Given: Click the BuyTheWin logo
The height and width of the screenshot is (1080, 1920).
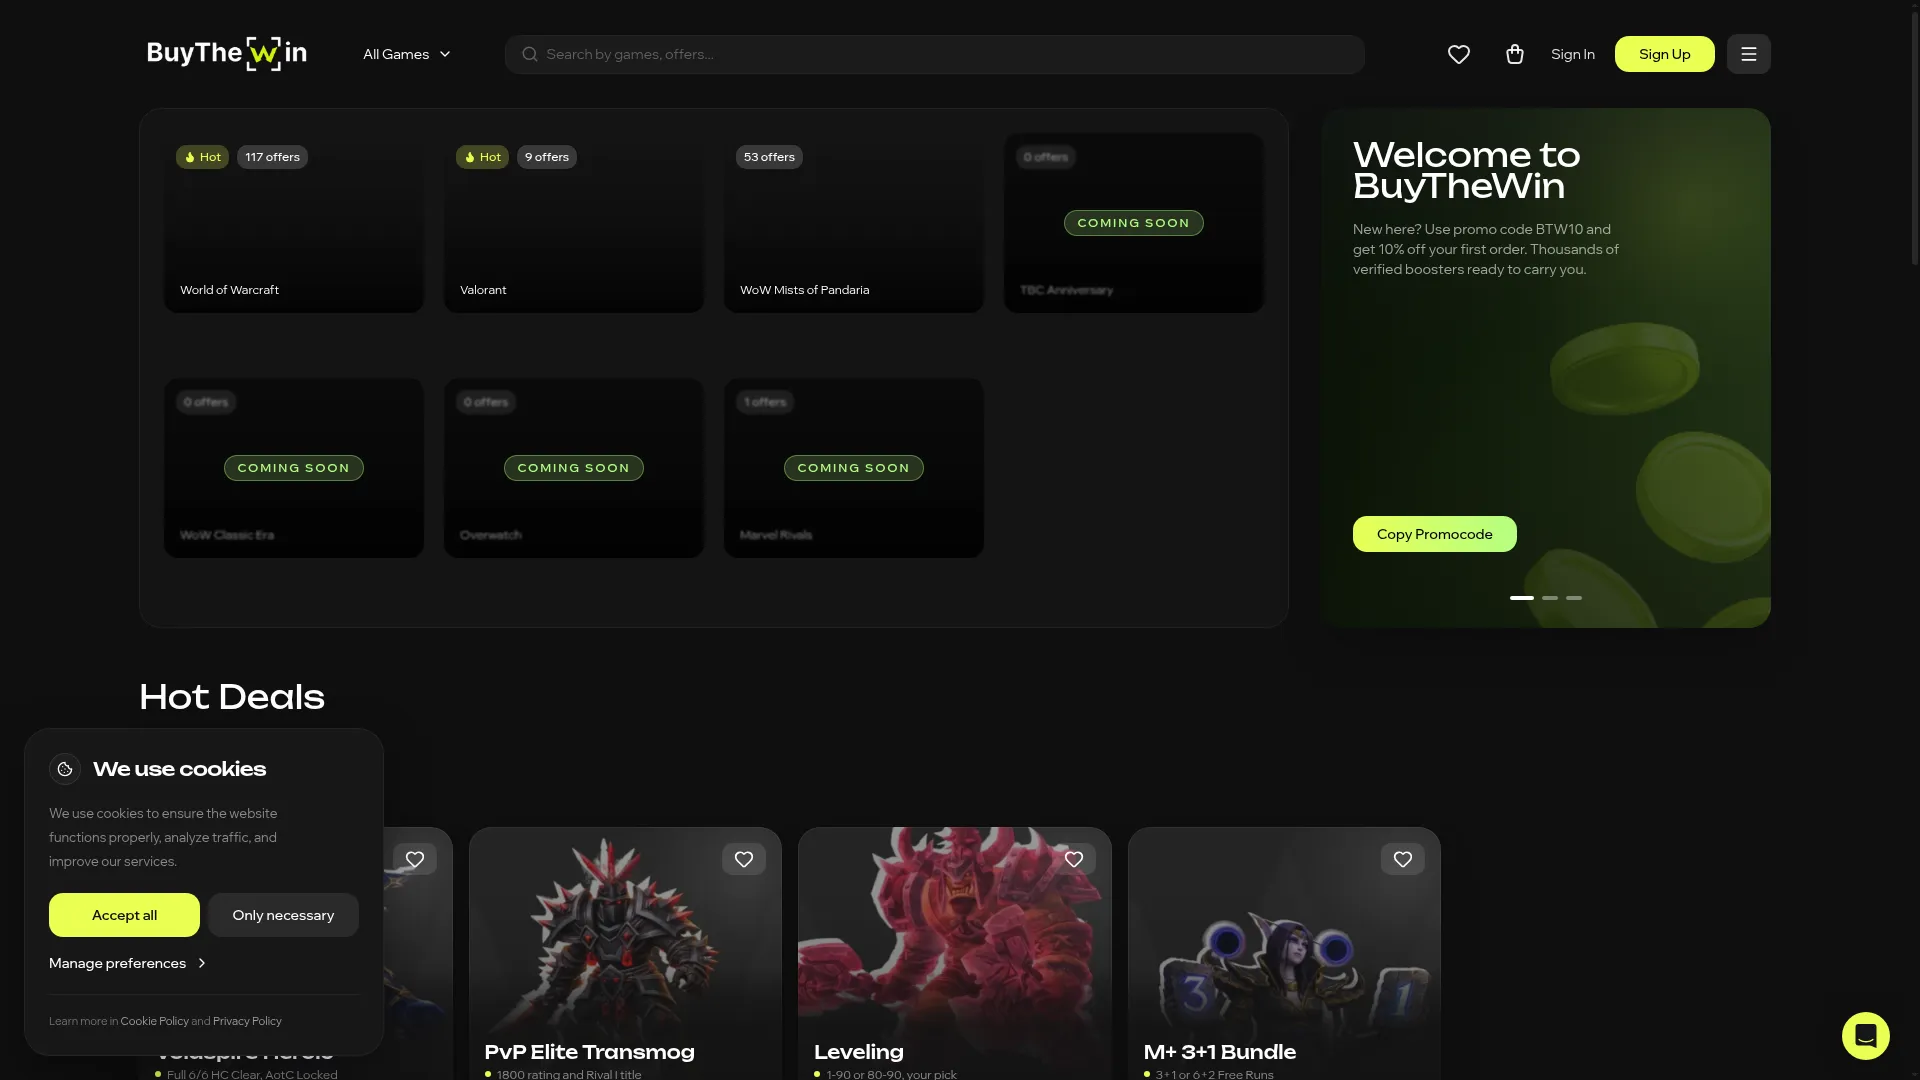Looking at the screenshot, I should tap(227, 54).
